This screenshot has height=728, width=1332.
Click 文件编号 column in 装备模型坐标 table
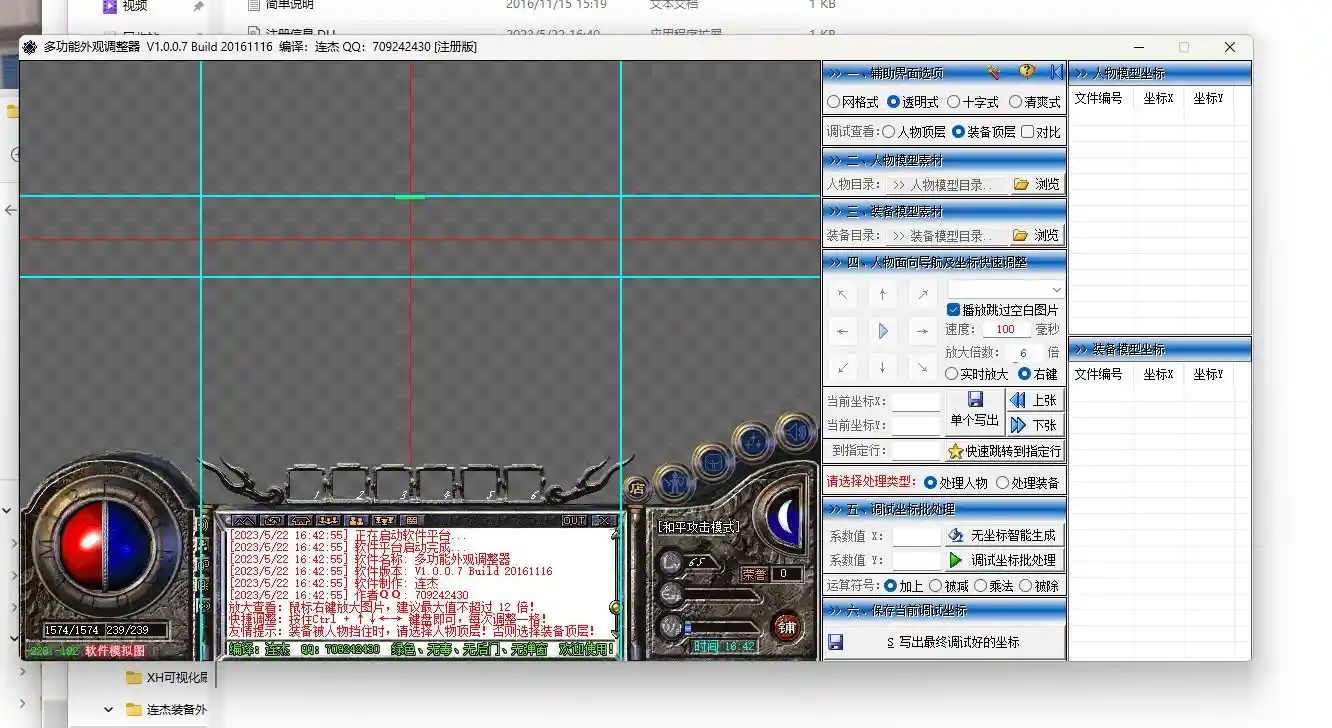(1099, 374)
